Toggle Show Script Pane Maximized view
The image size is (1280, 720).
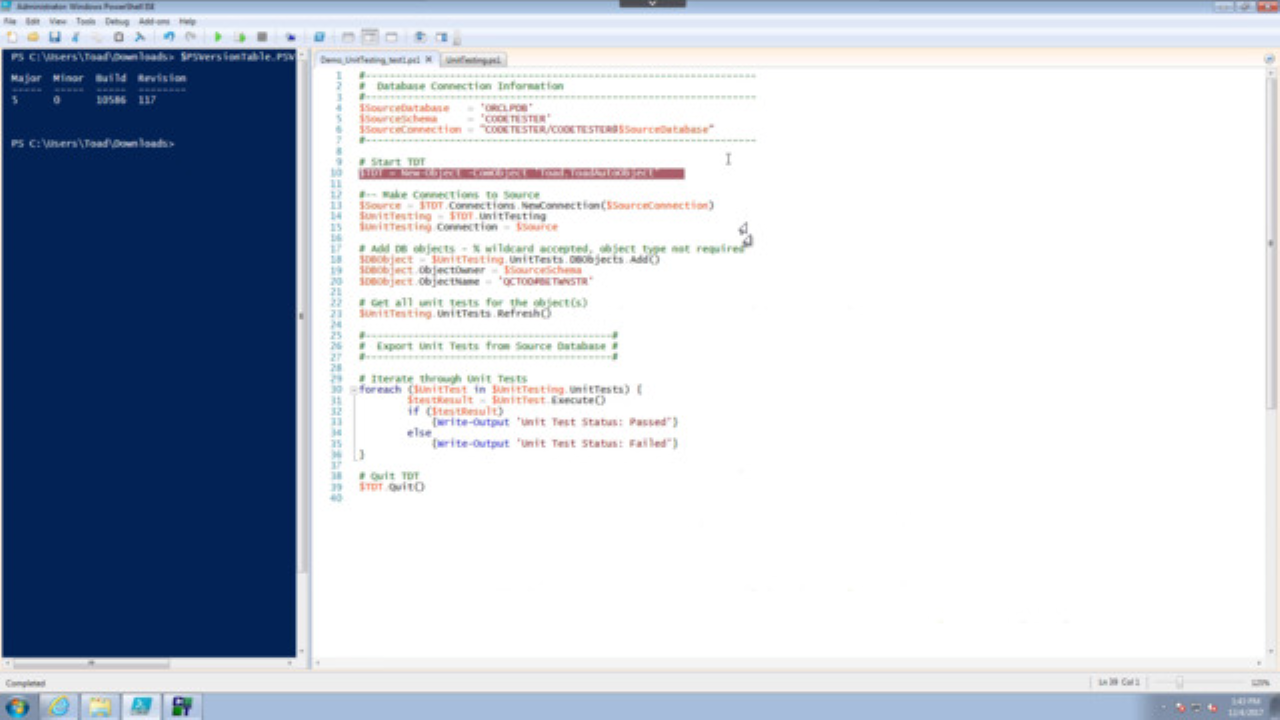pos(390,37)
